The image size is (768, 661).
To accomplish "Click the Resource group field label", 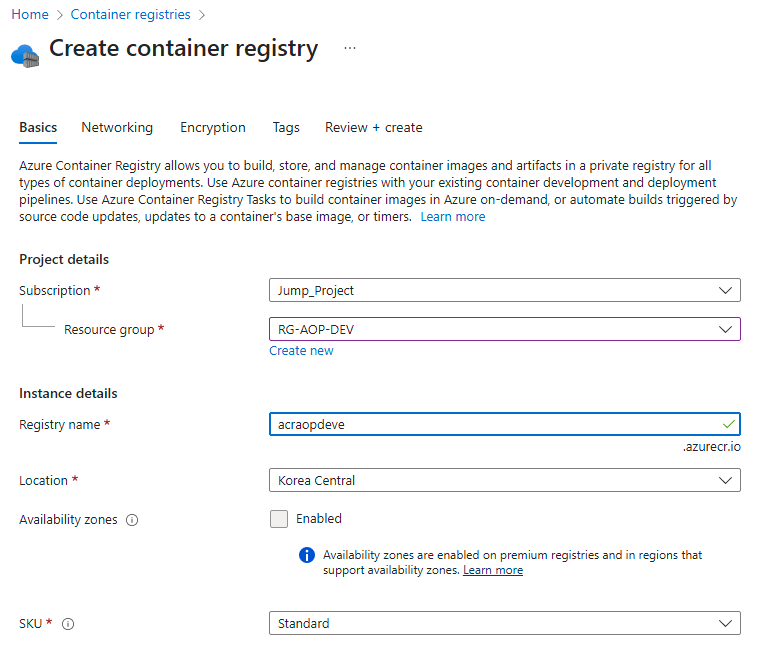I will pos(109,330).
